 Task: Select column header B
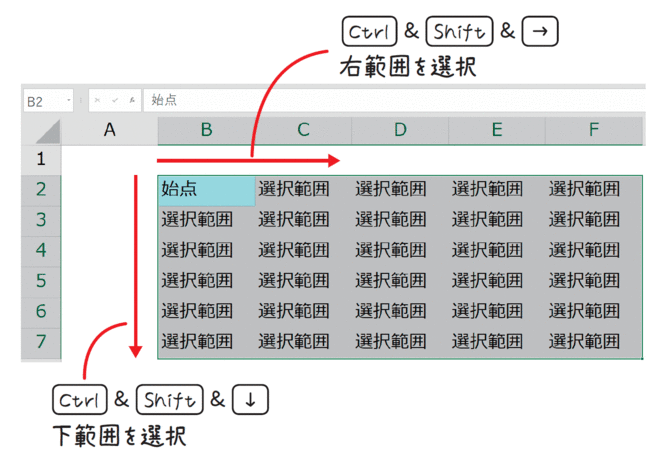(206, 130)
